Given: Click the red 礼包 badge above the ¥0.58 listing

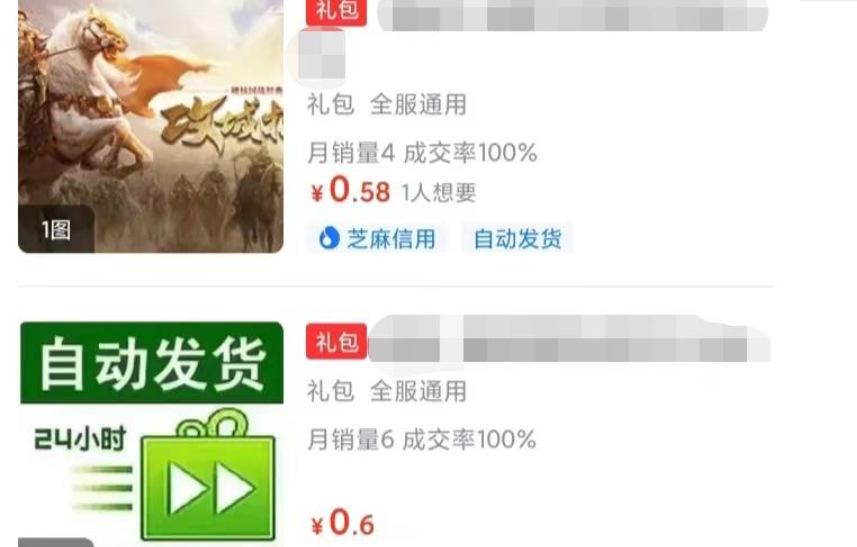Looking at the screenshot, I should point(336,11).
